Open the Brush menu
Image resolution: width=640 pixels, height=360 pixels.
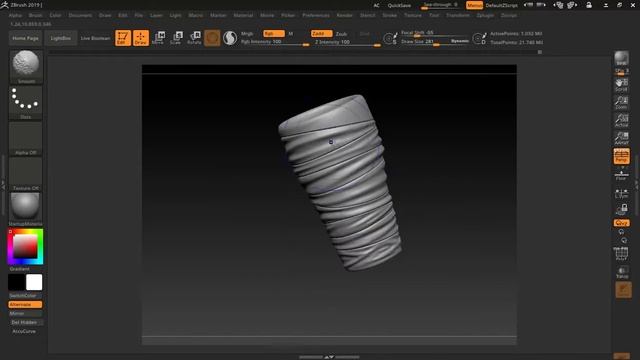tap(36, 15)
